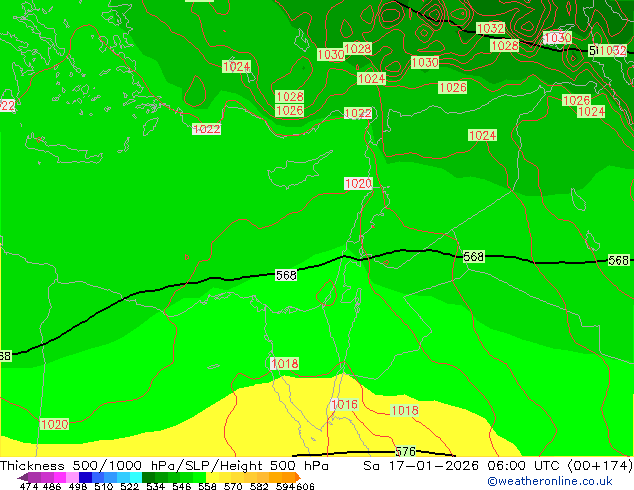The image size is (634, 490).
Task: Pick the bright yellow legend swatch after 558
Action: click(x=212, y=477)
